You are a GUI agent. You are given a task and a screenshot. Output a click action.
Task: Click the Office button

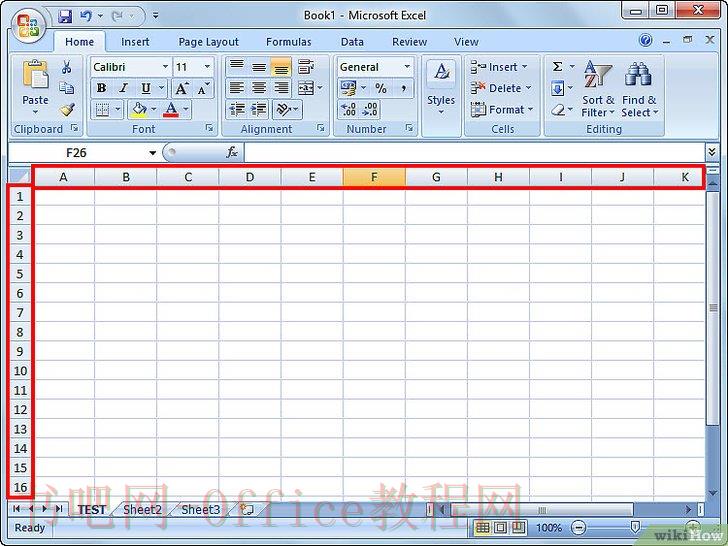pos(28,26)
